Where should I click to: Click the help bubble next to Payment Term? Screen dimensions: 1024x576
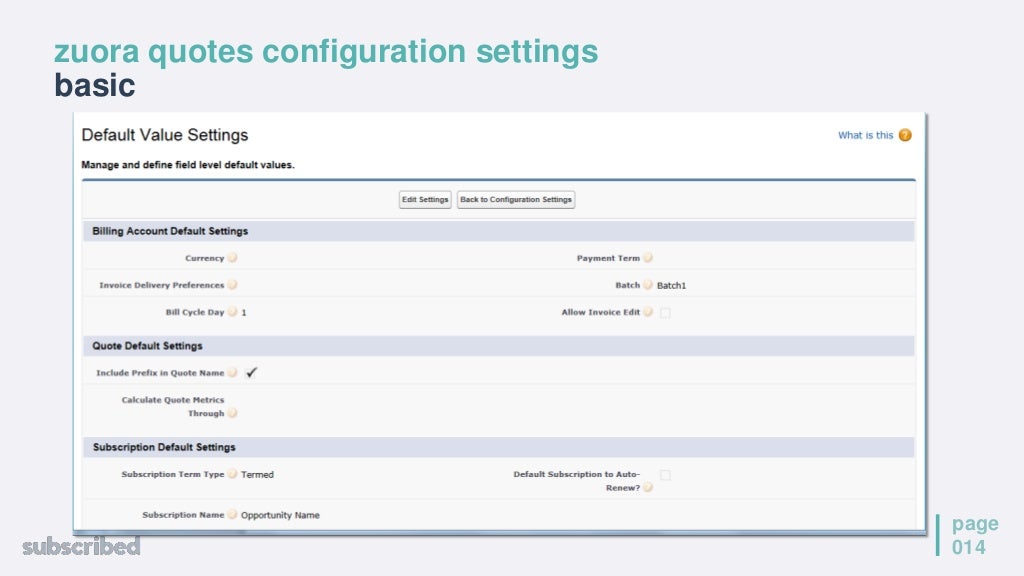point(648,258)
